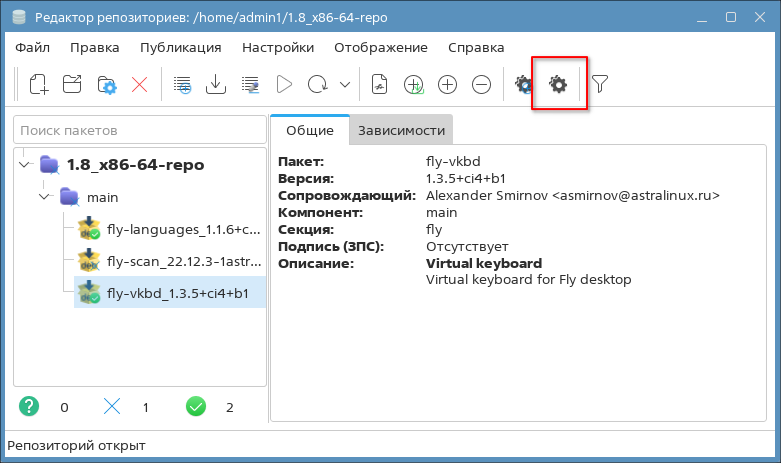The width and height of the screenshot is (781, 463).
Task: Click the circled plus add icon
Action: click(x=448, y=85)
